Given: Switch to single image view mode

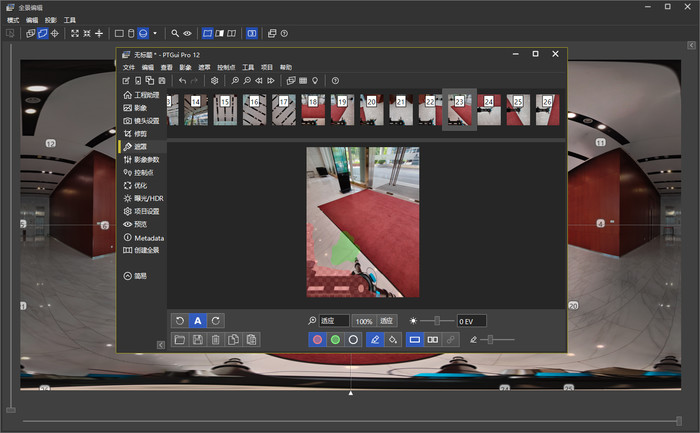Looking at the screenshot, I should (x=415, y=340).
